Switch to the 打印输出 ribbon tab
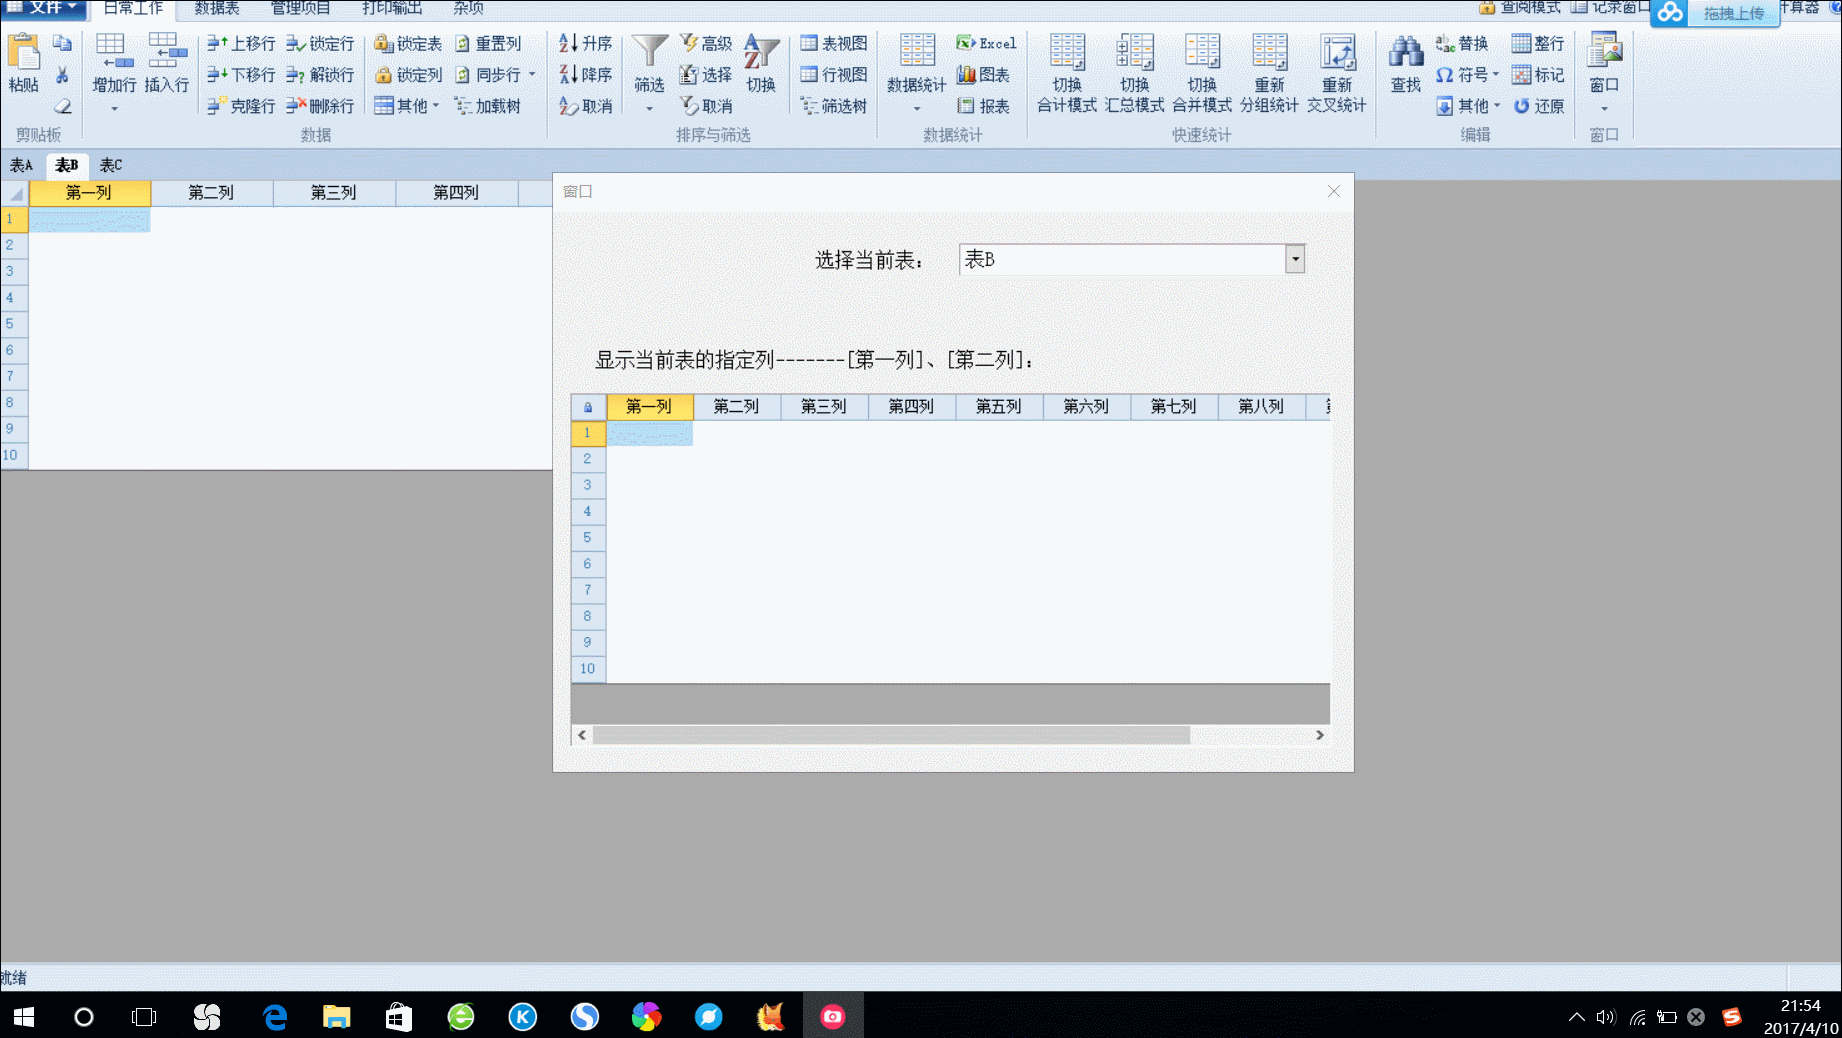Image resolution: width=1842 pixels, height=1038 pixels. point(392,8)
